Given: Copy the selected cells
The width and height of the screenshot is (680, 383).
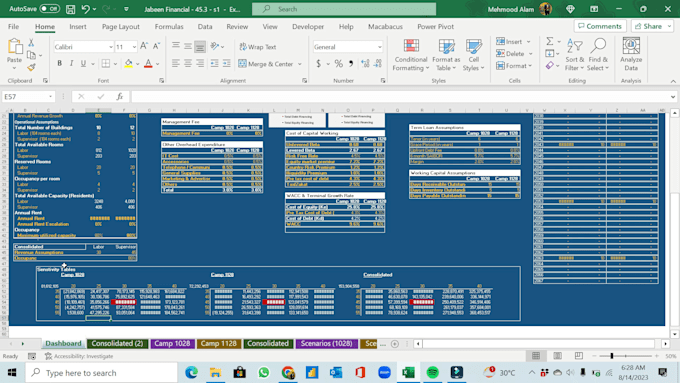Looking at the screenshot, I should 31,55.
